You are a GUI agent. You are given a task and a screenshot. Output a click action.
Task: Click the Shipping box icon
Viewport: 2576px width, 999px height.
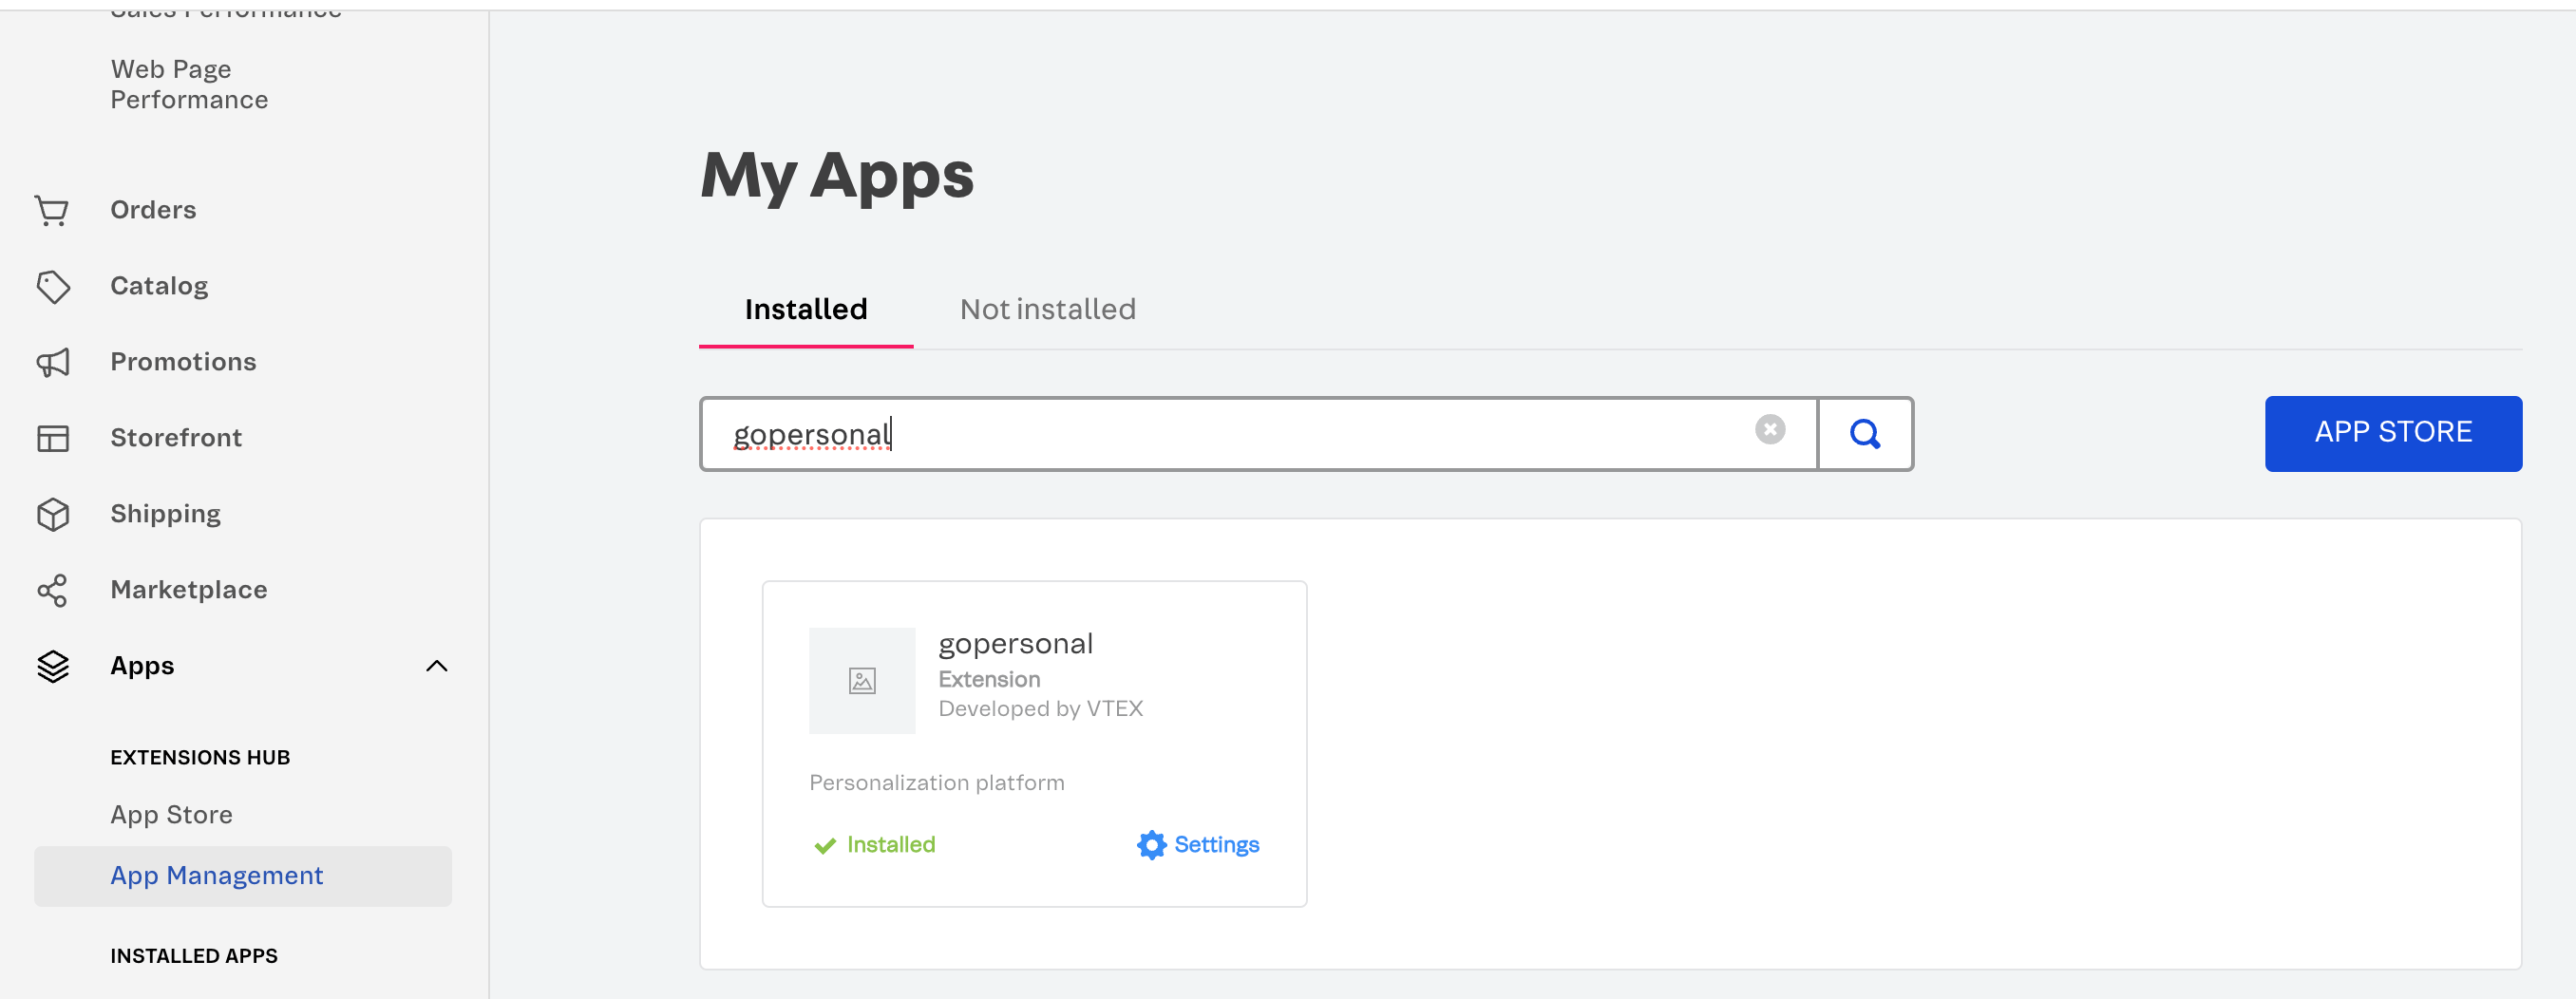click(53, 514)
